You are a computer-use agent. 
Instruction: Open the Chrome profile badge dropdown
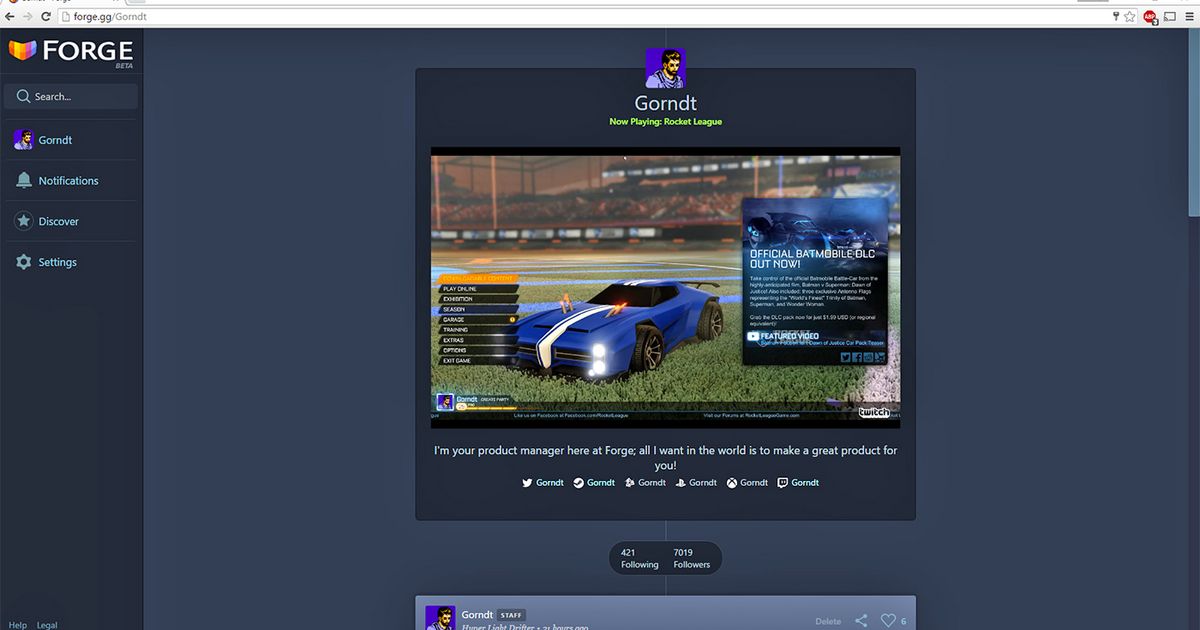[x=1150, y=16]
